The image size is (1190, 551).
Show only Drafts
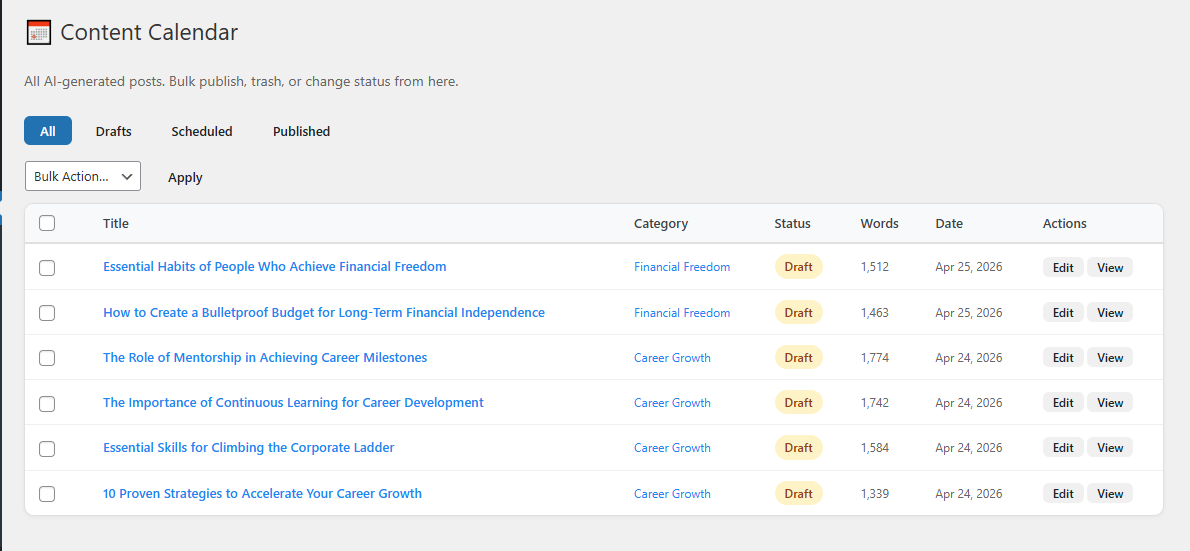tap(114, 131)
